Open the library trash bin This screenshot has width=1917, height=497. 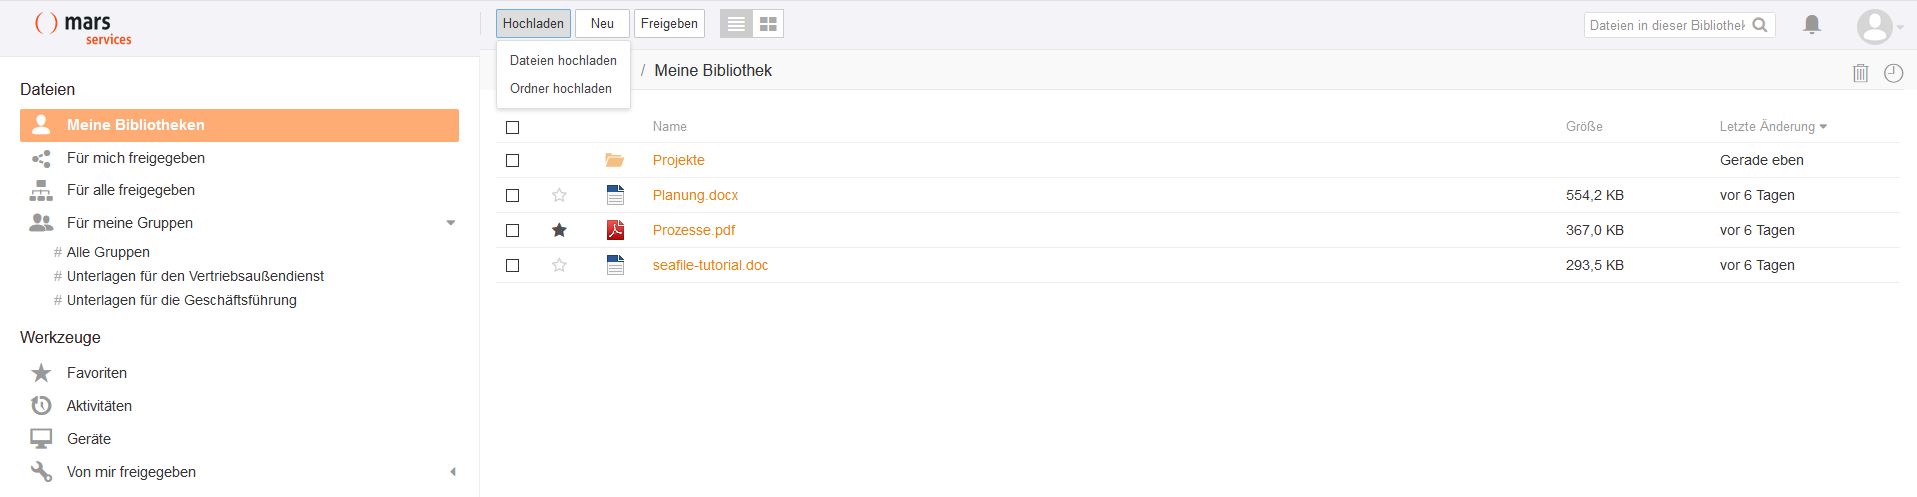click(1860, 73)
